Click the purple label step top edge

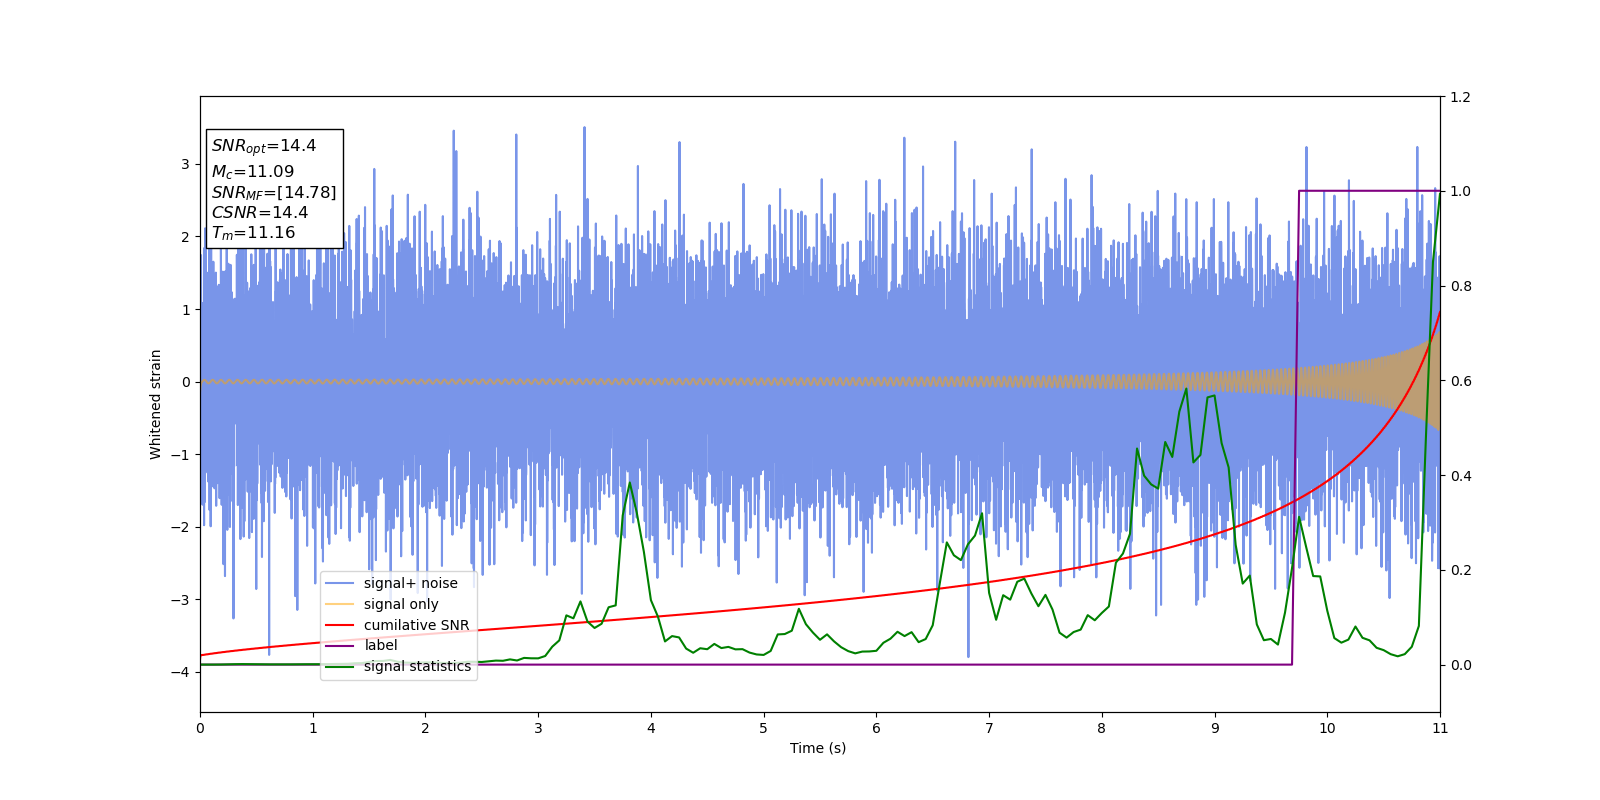point(1368,191)
